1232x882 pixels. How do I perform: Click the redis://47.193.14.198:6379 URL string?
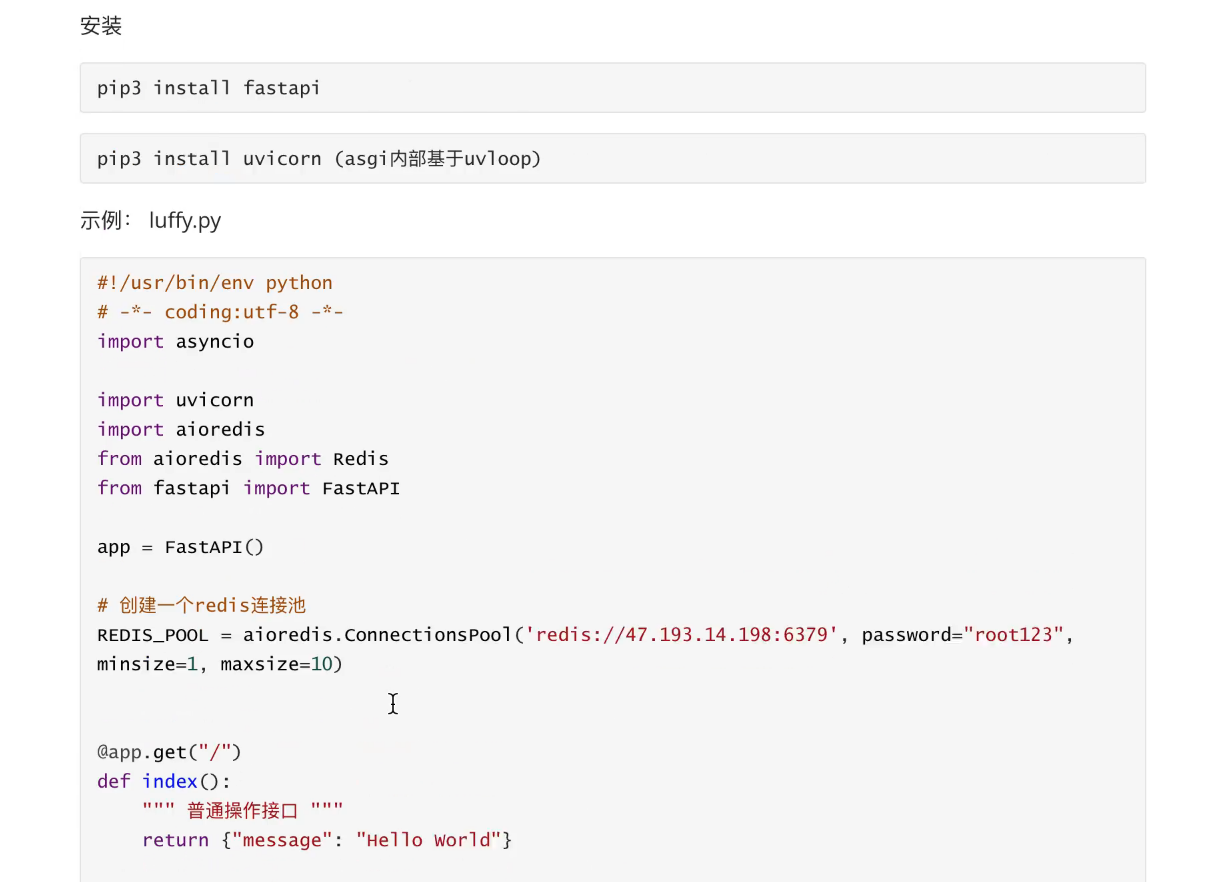click(x=681, y=635)
